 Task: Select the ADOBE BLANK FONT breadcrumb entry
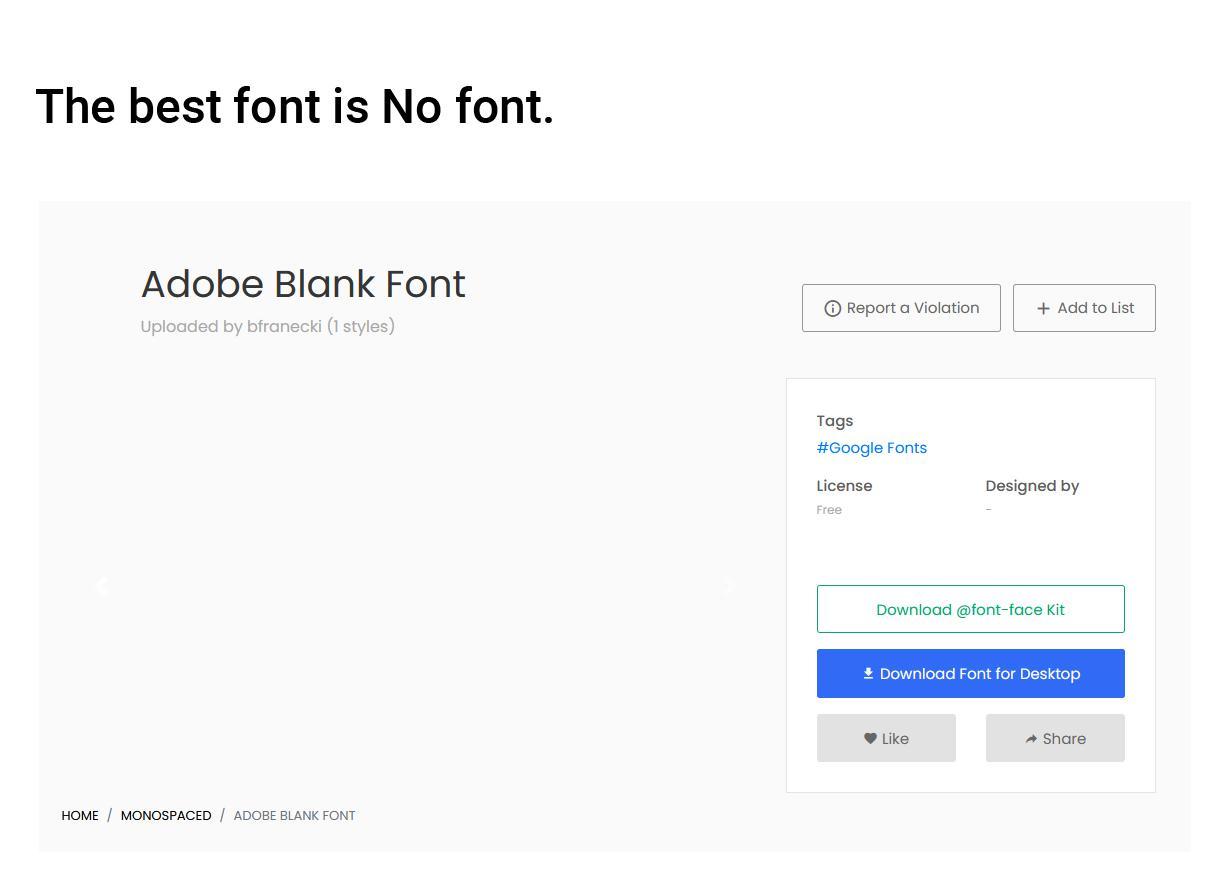pos(294,815)
